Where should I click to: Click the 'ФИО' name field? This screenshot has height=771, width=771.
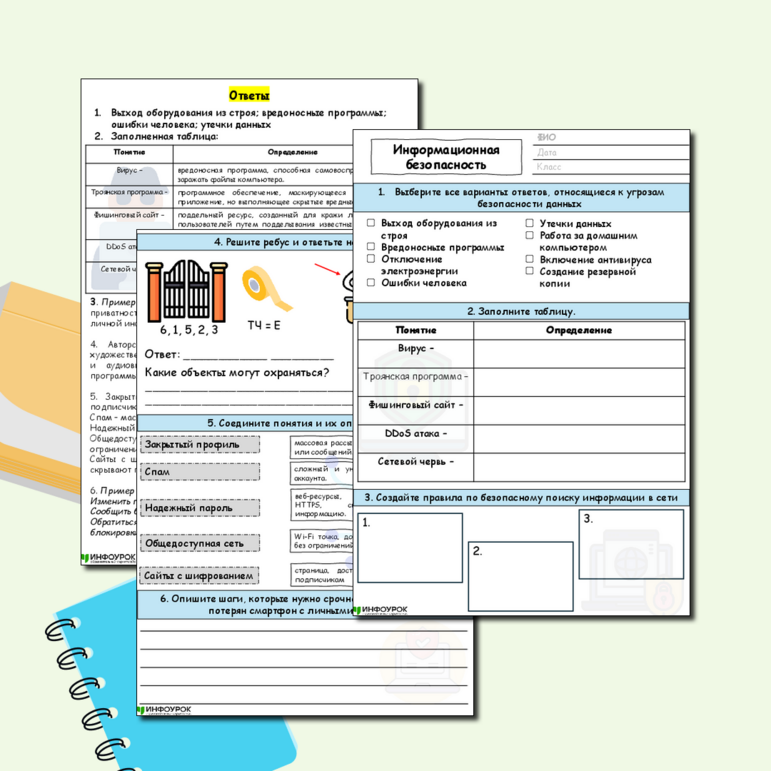point(610,138)
